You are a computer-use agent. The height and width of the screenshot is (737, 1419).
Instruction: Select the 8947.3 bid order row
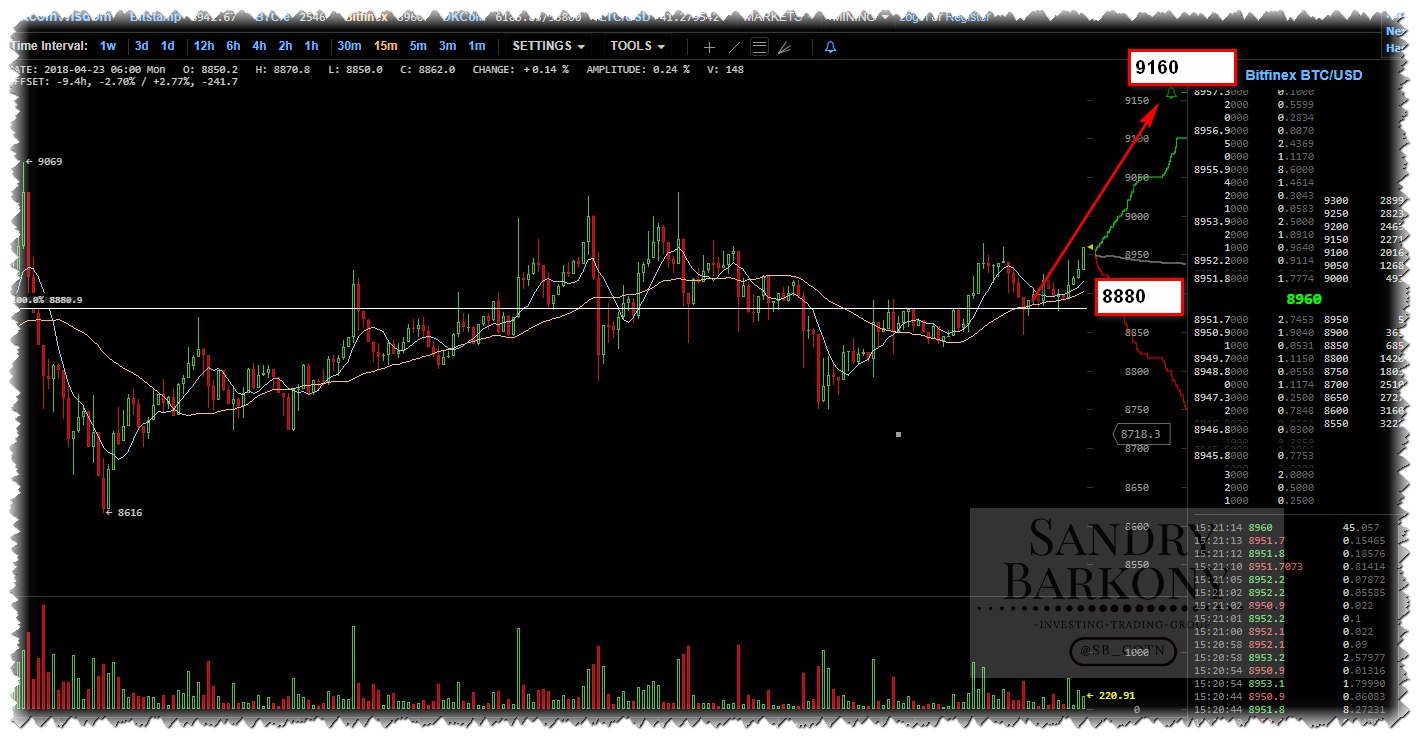click(x=1254, y=397)
